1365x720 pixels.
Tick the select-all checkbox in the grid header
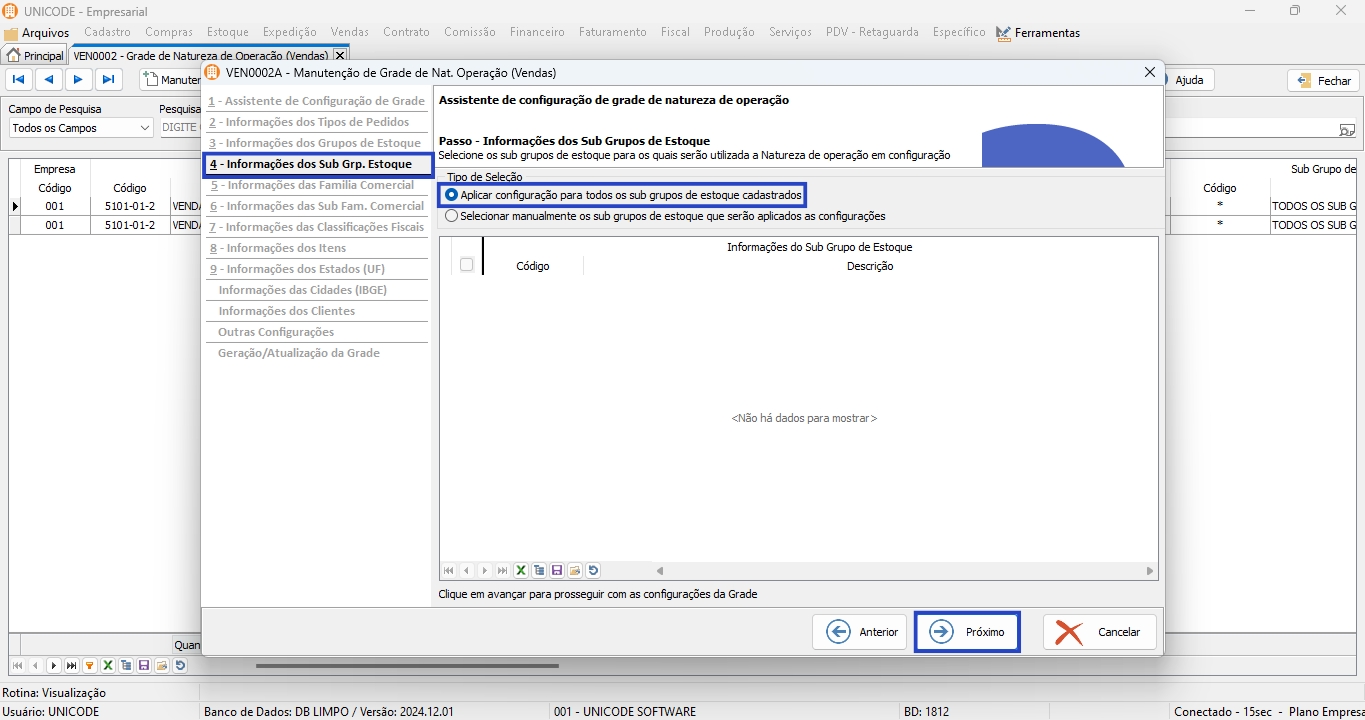(466, 265)
